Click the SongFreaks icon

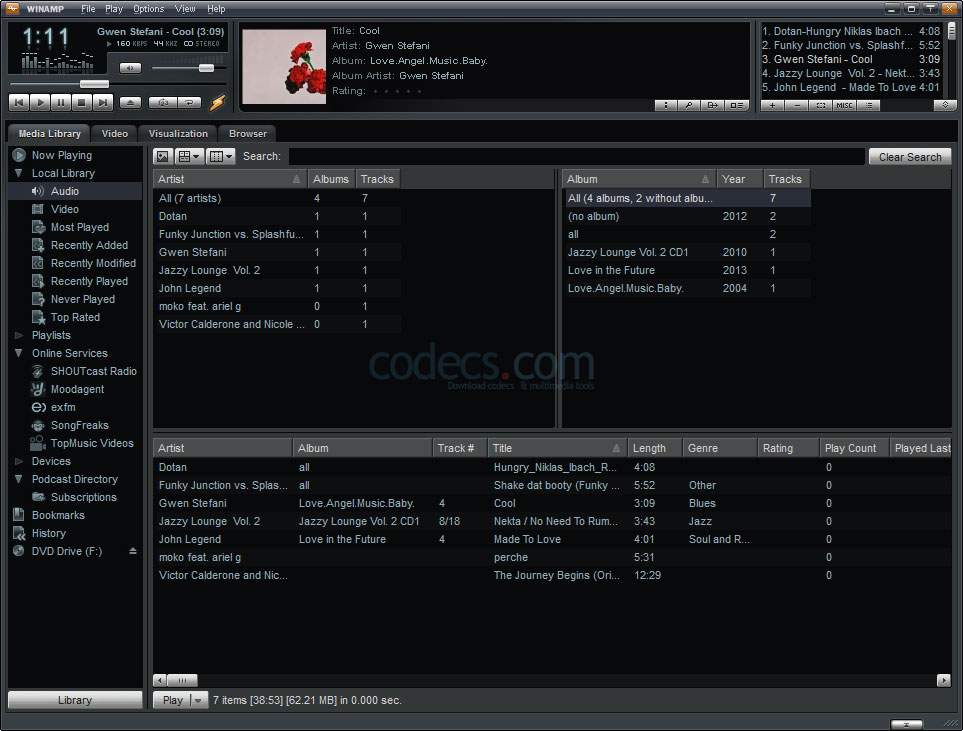(38, 425)
